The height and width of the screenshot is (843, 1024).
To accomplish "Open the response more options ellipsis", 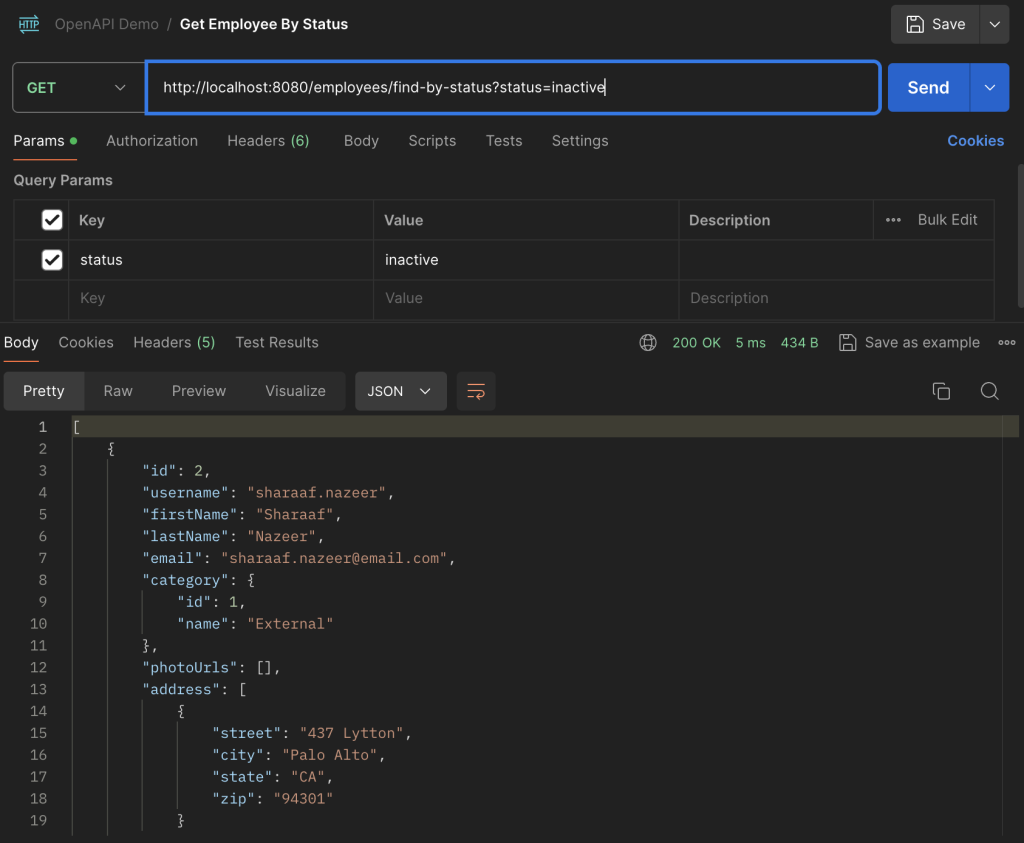I will click(x=1006, y=342).
